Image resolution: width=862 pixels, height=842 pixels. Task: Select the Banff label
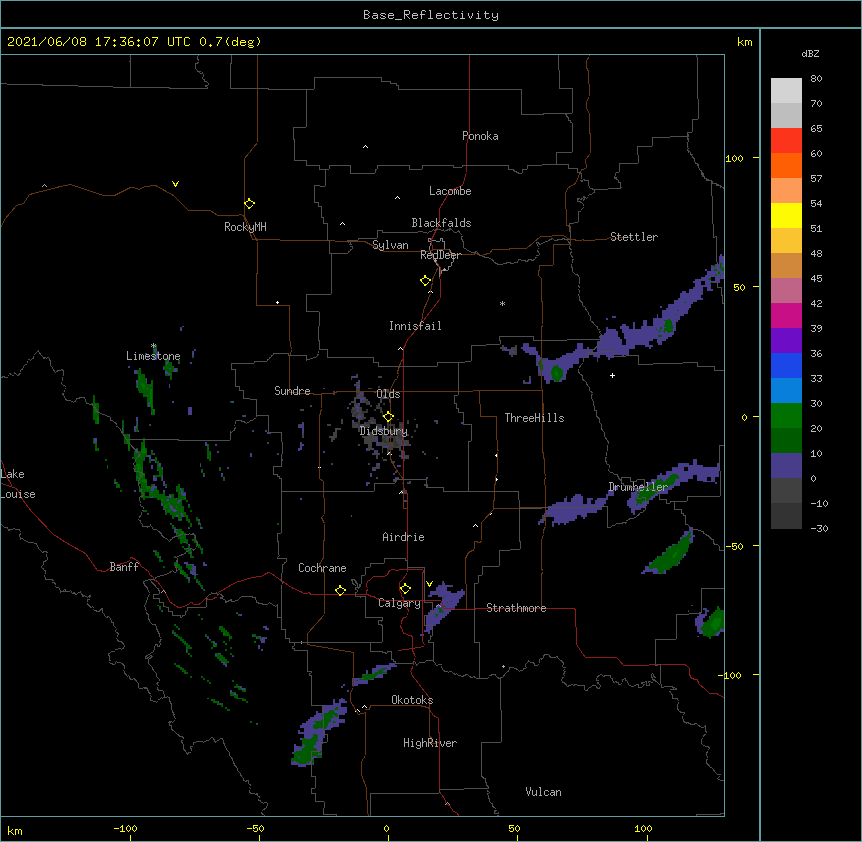pos(124,567)
